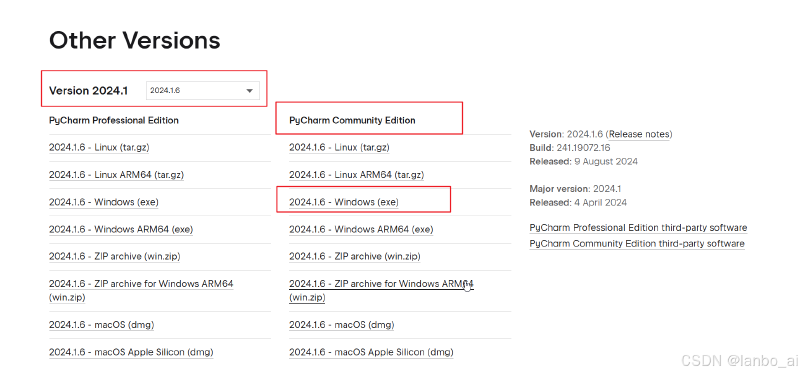Click PyCharm Community Edition column heading
This screenshot has height=374, width=800.
click(352, 120)
